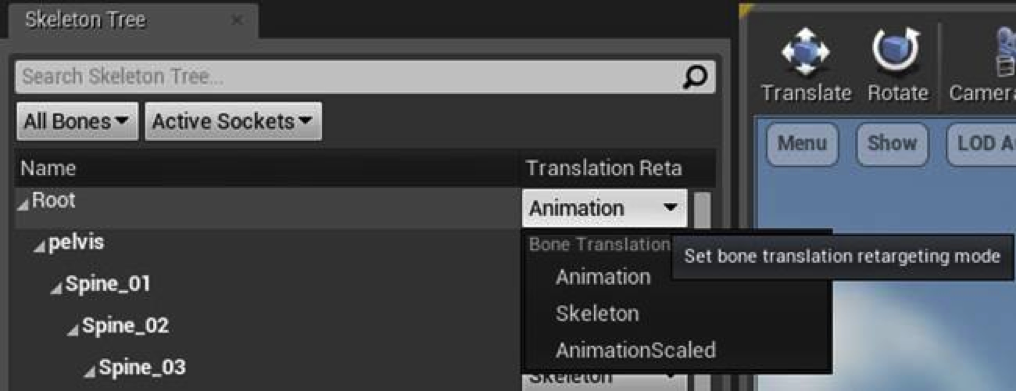
Task: Switch to the Skeleton Tree tab
Action: point(85,20)
